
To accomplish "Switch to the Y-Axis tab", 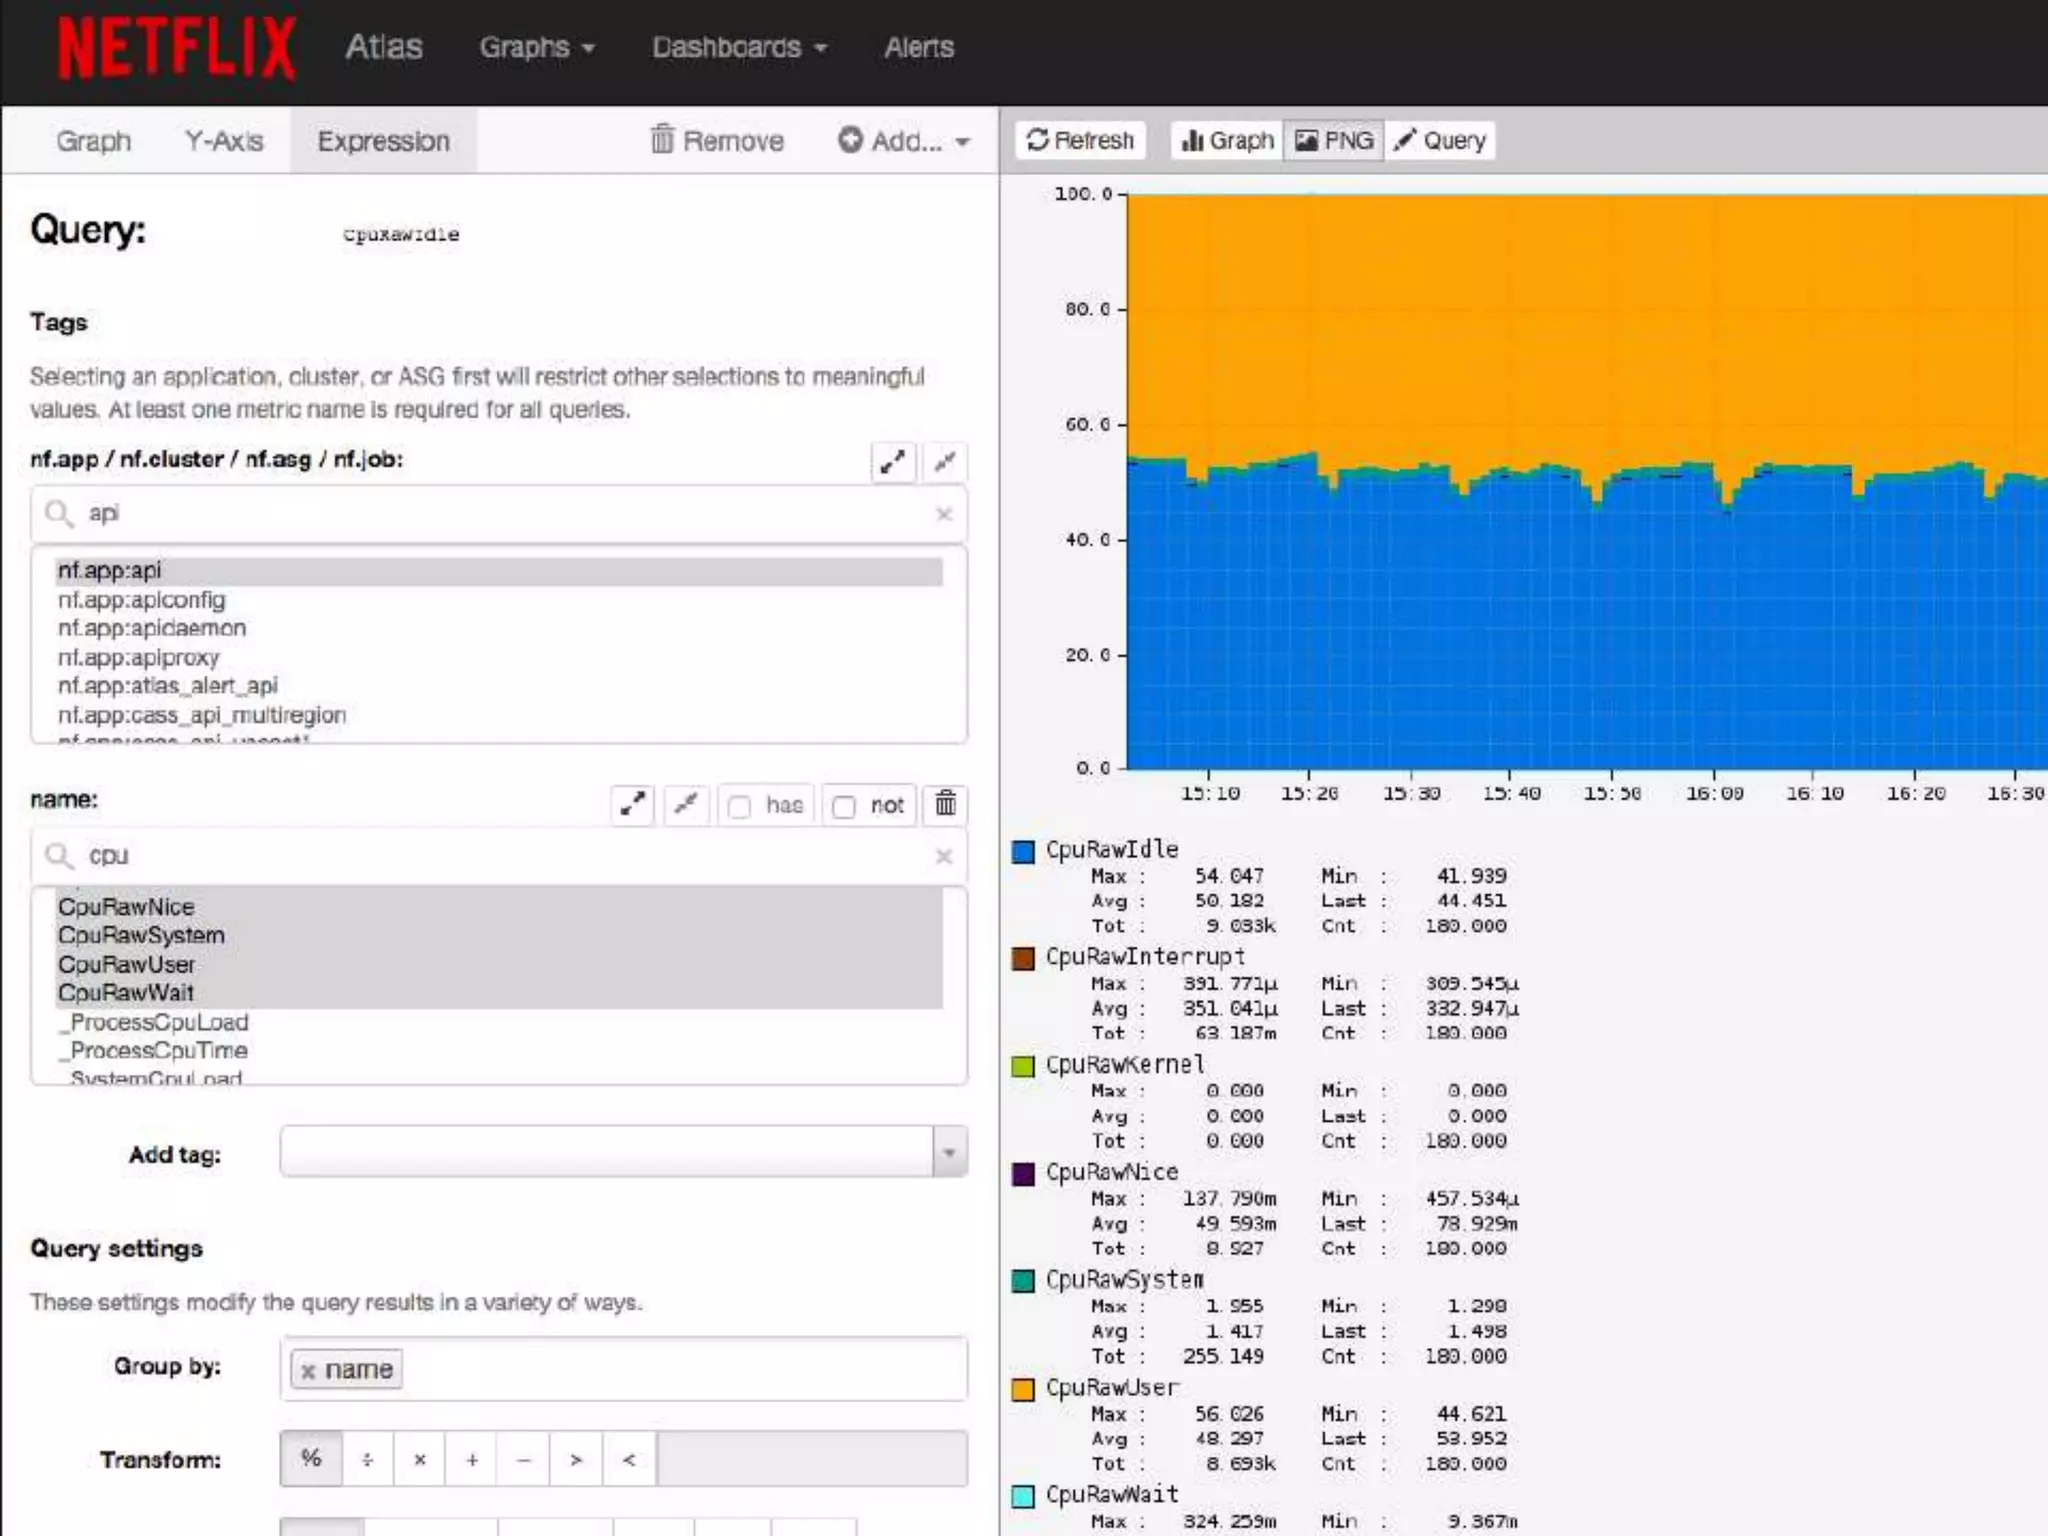I will [x=224, y=141].
